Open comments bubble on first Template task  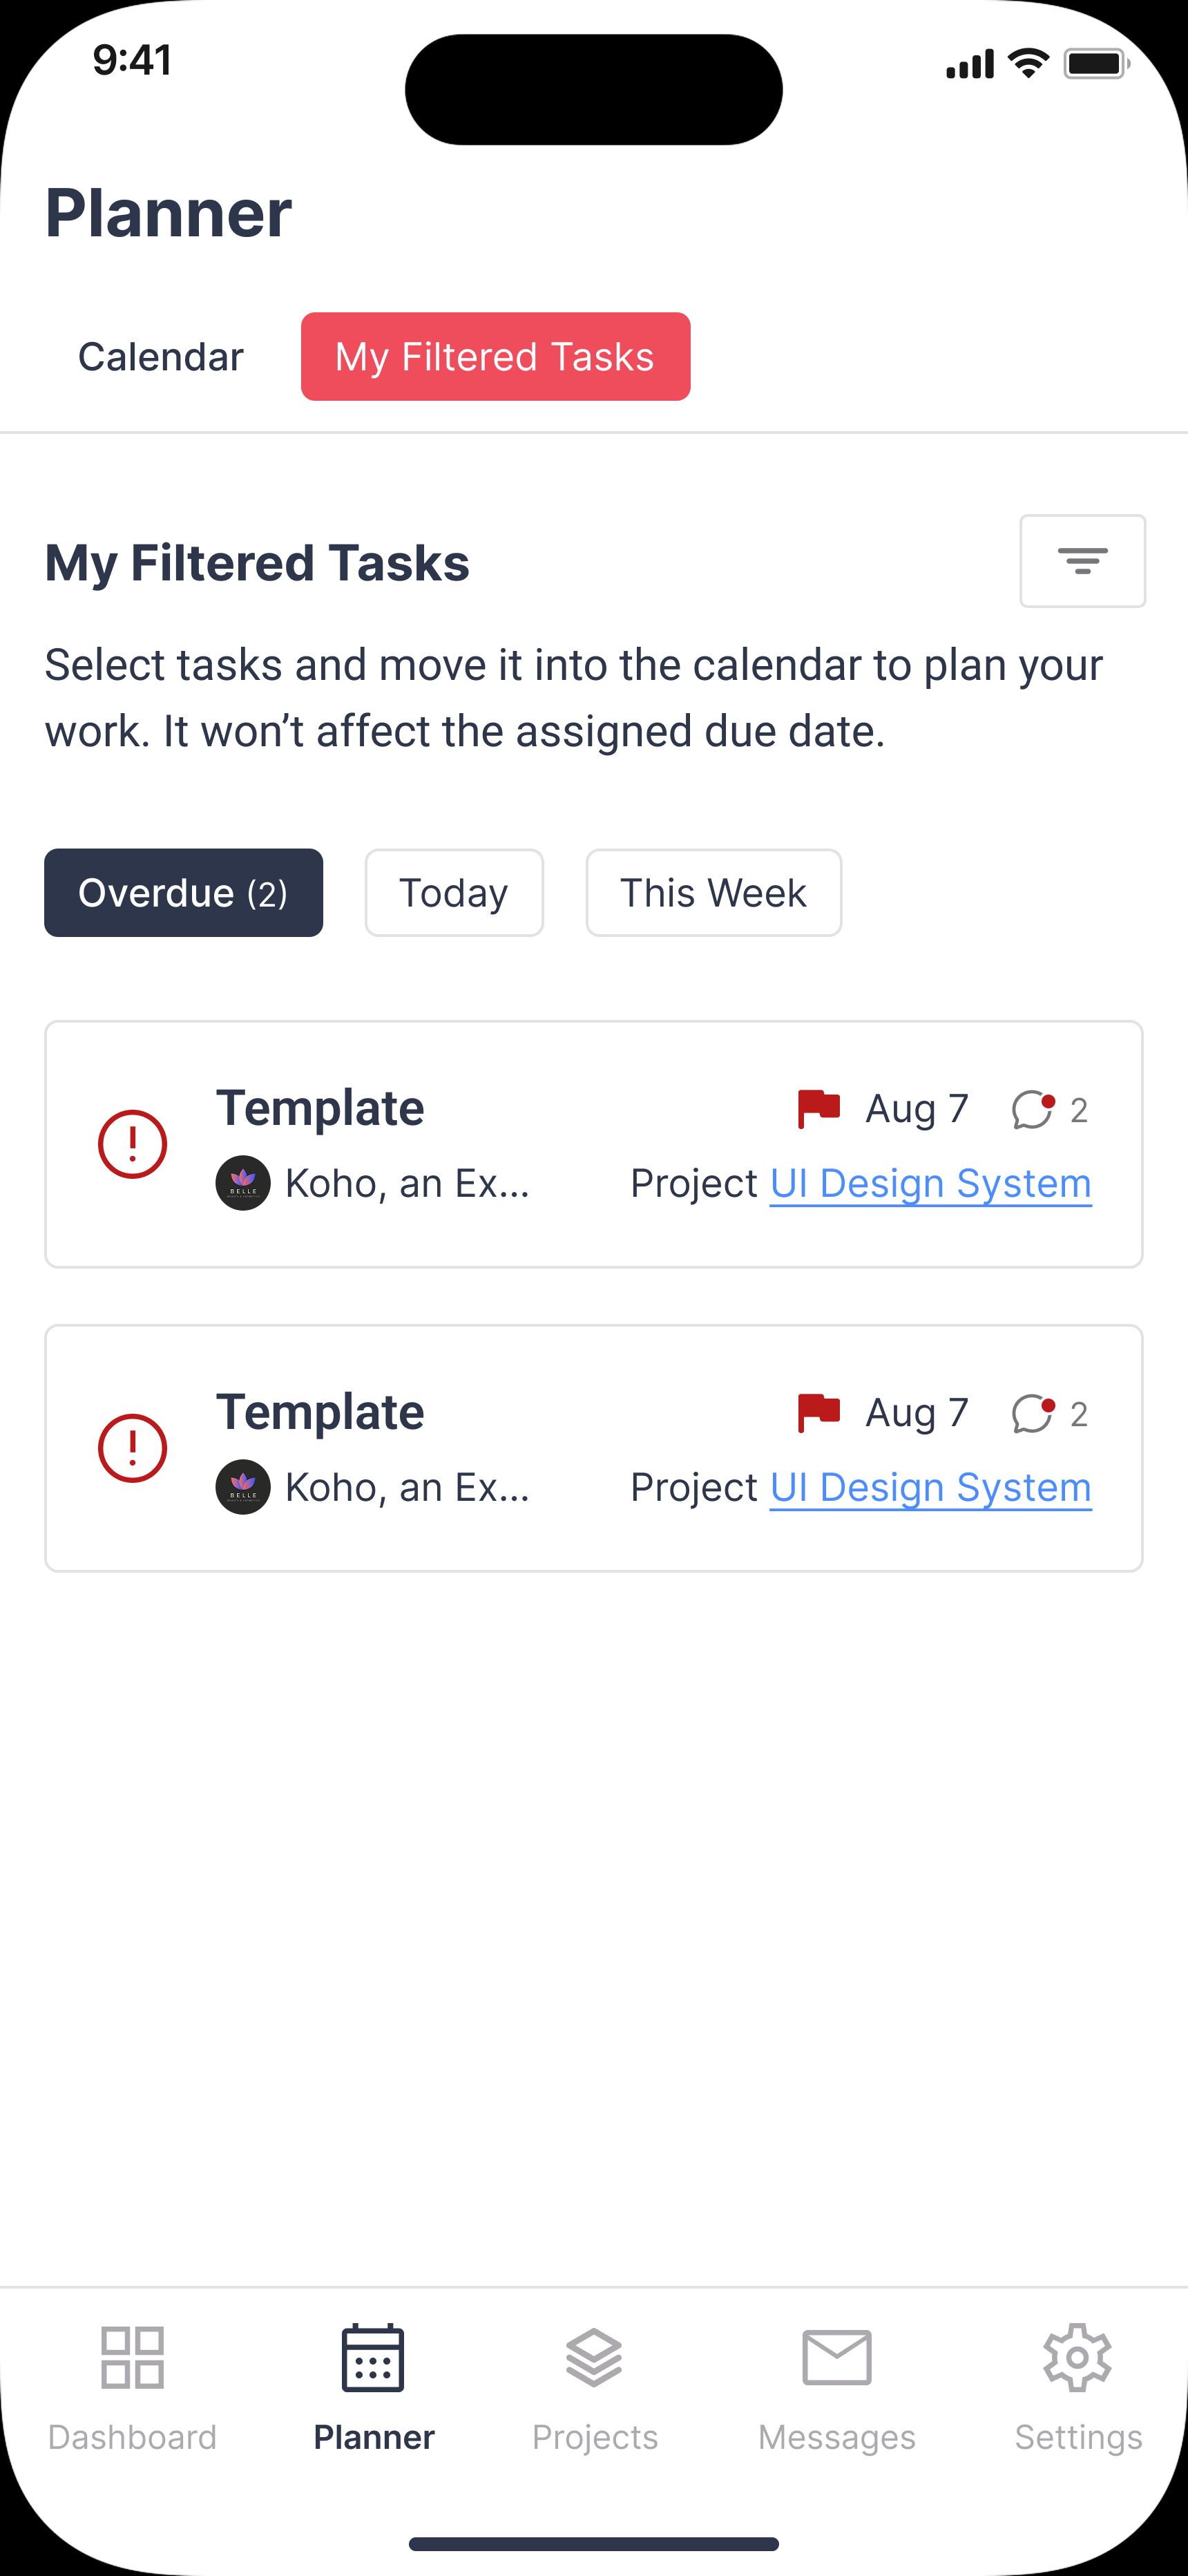1032,1109
